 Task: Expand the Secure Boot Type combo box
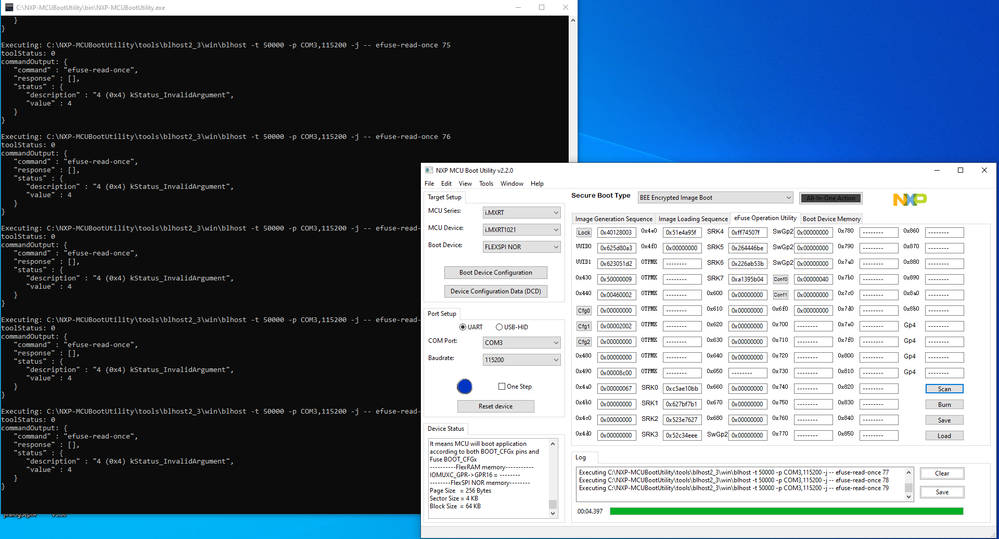click(715, 198)
